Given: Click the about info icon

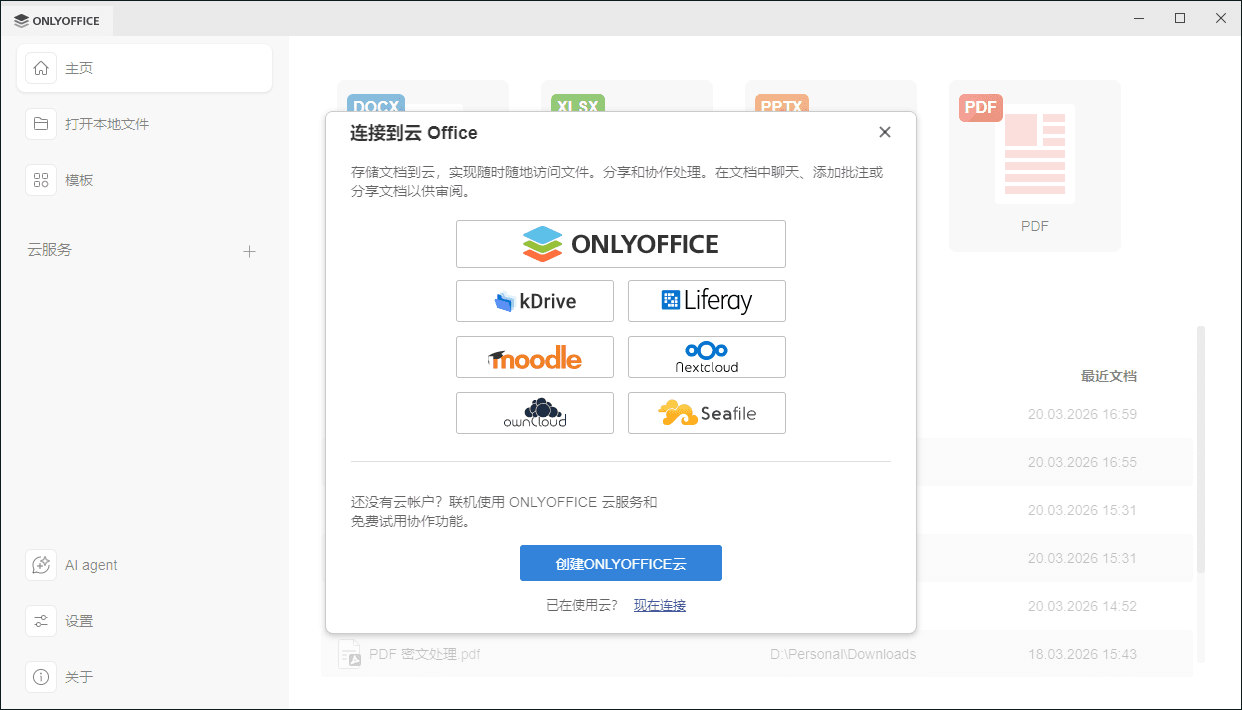Looking at the screenshot, I should click(x=41, y=677).
